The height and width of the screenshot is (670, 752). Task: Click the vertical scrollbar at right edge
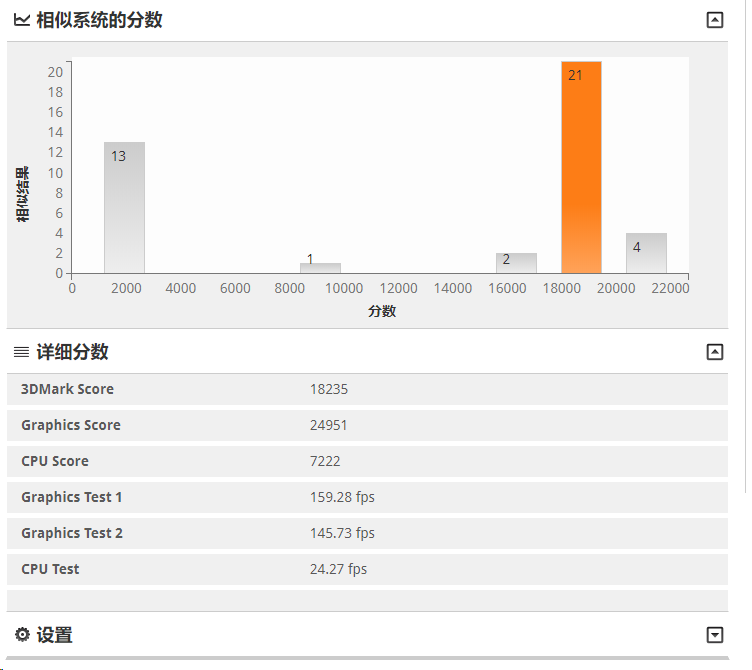tap(746, 247)
